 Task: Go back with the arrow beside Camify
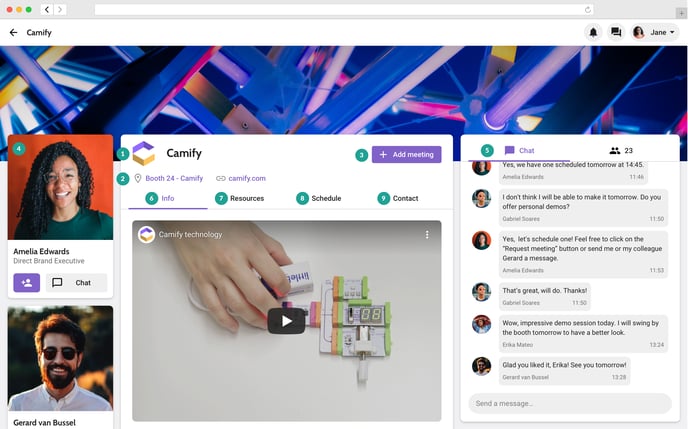click(x=14, y=32)
